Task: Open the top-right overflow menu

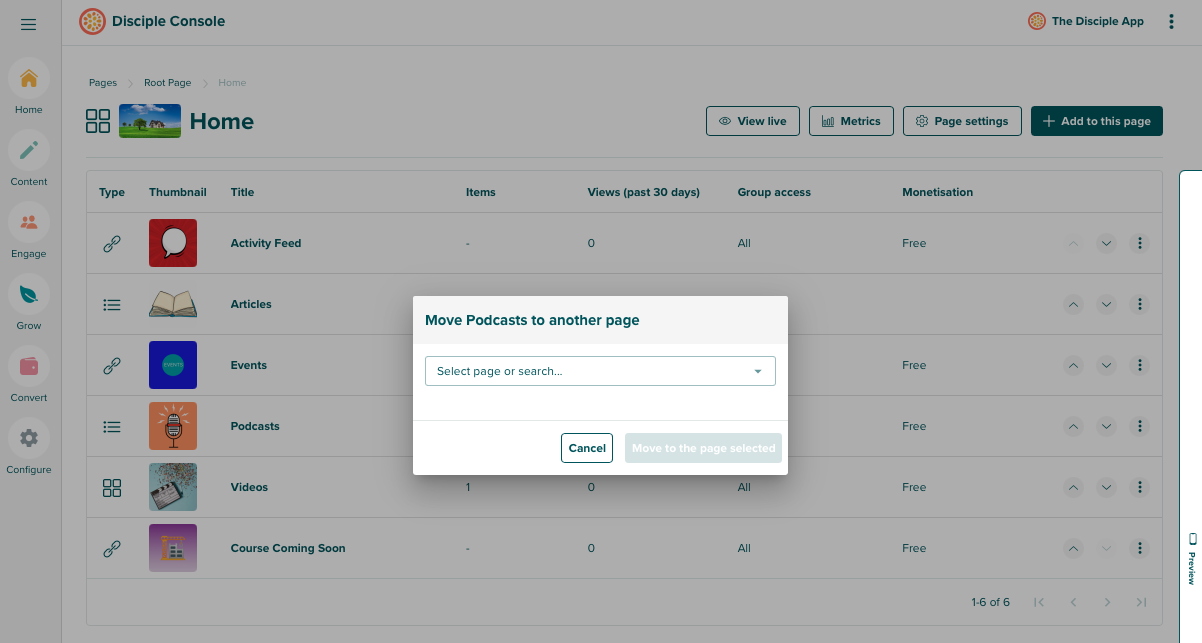Action: tap(1171, 20)
